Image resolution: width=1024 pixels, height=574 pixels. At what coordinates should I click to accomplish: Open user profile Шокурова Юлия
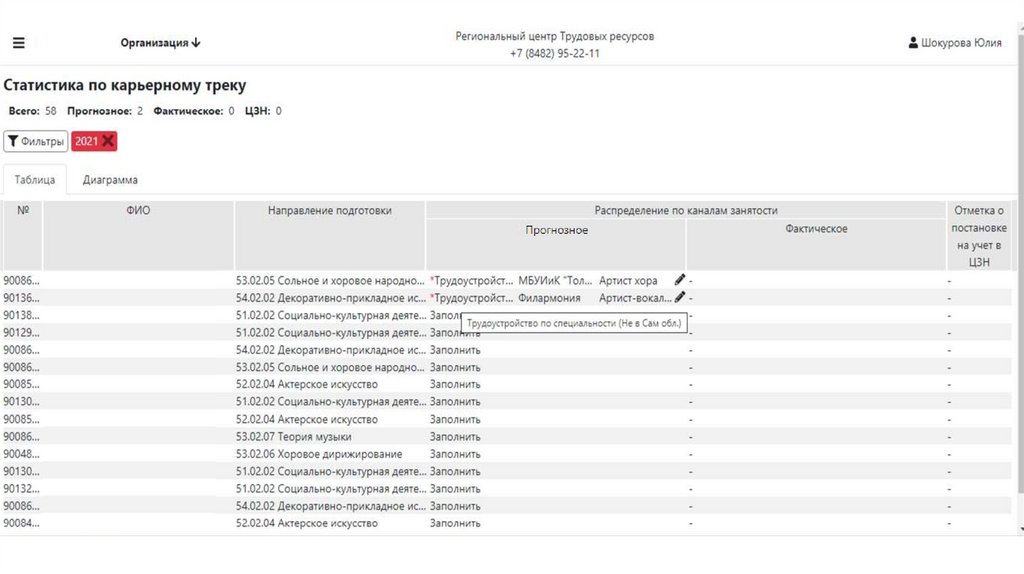pos(955,43)
